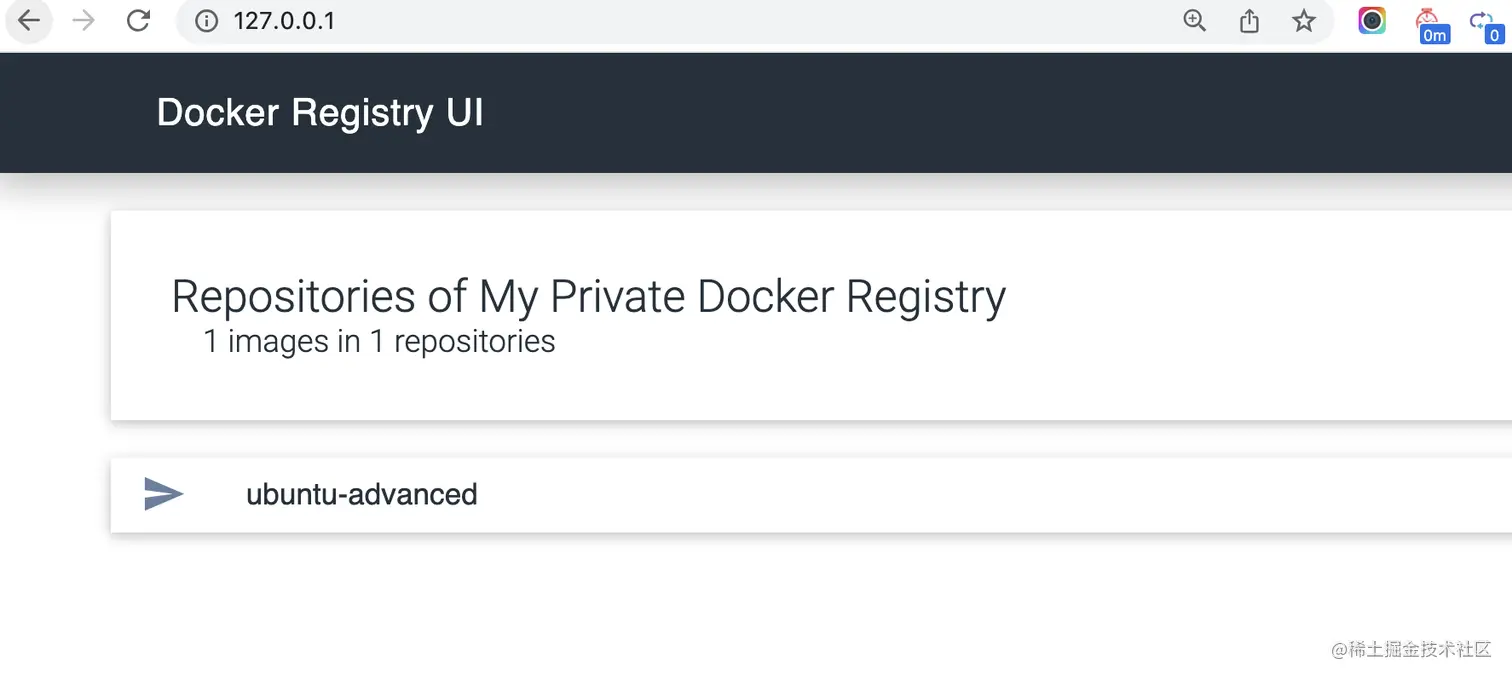Click the share page icon
The image size is (1512, 680).
(x=1249, y=21)
